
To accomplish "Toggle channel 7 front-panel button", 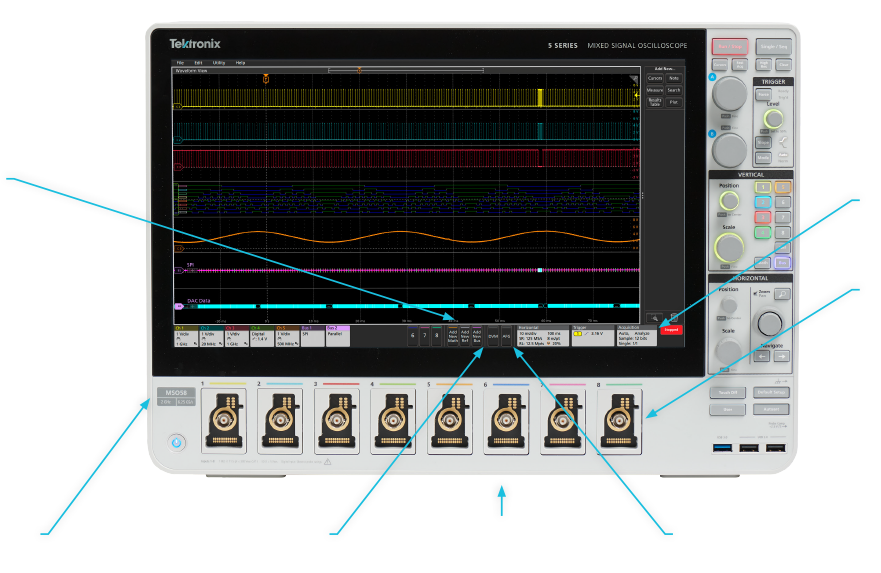I will click(783, 217).
